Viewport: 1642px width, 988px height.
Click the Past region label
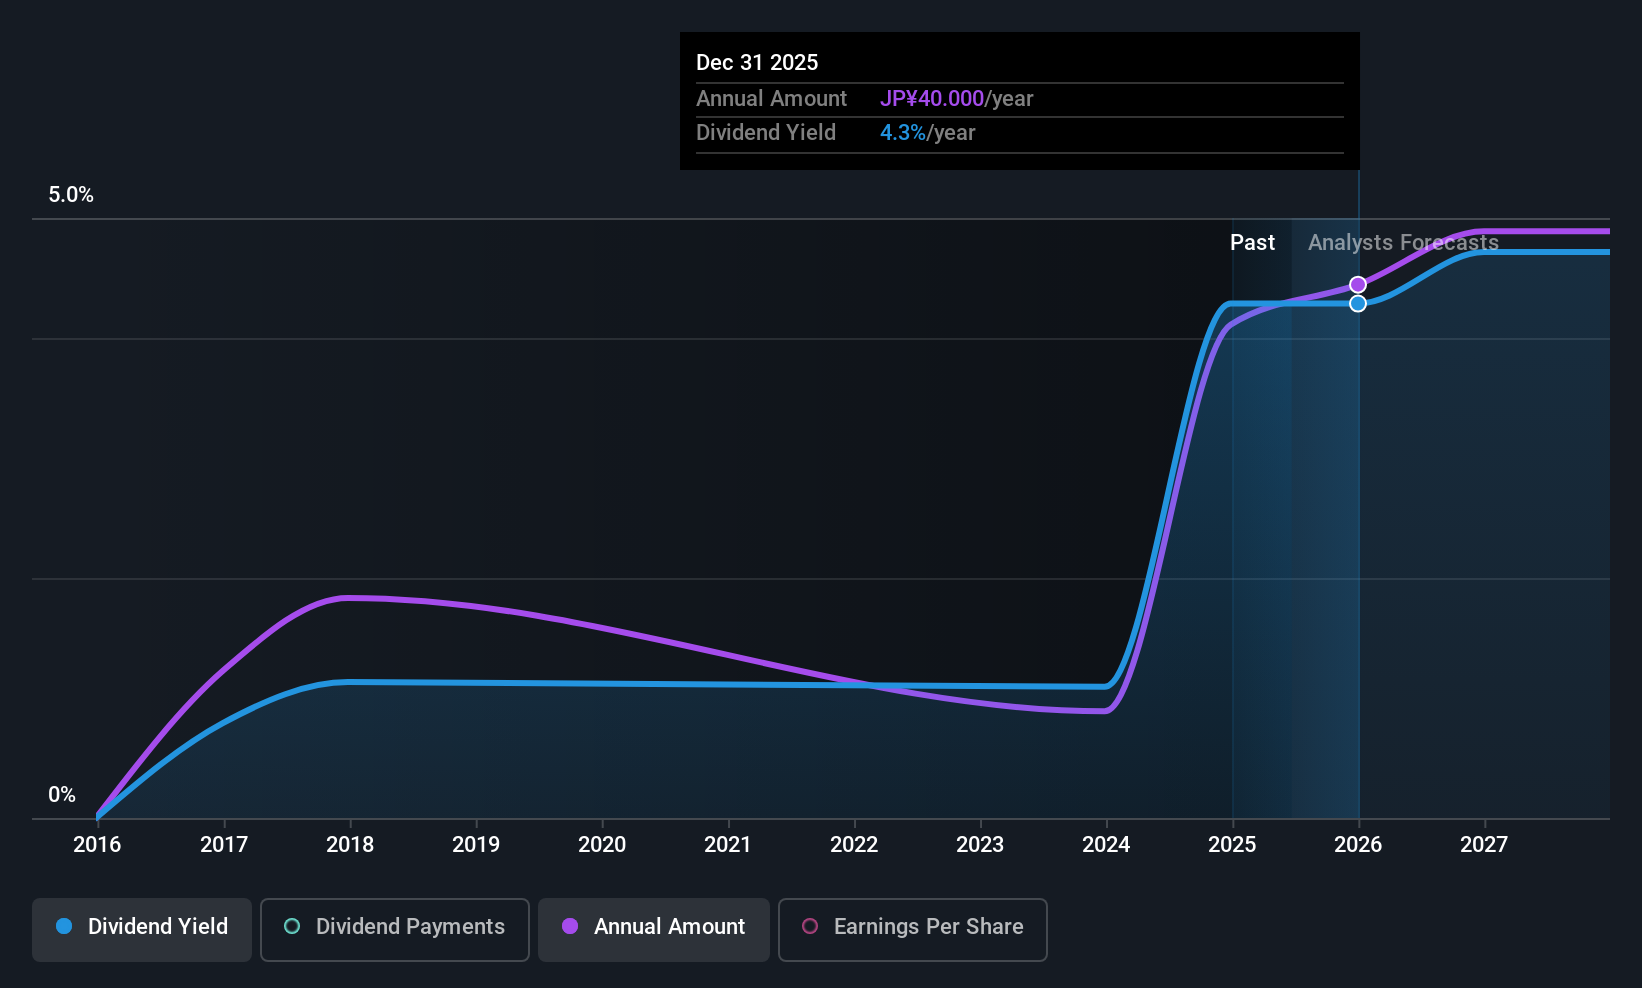(1252, 242)
